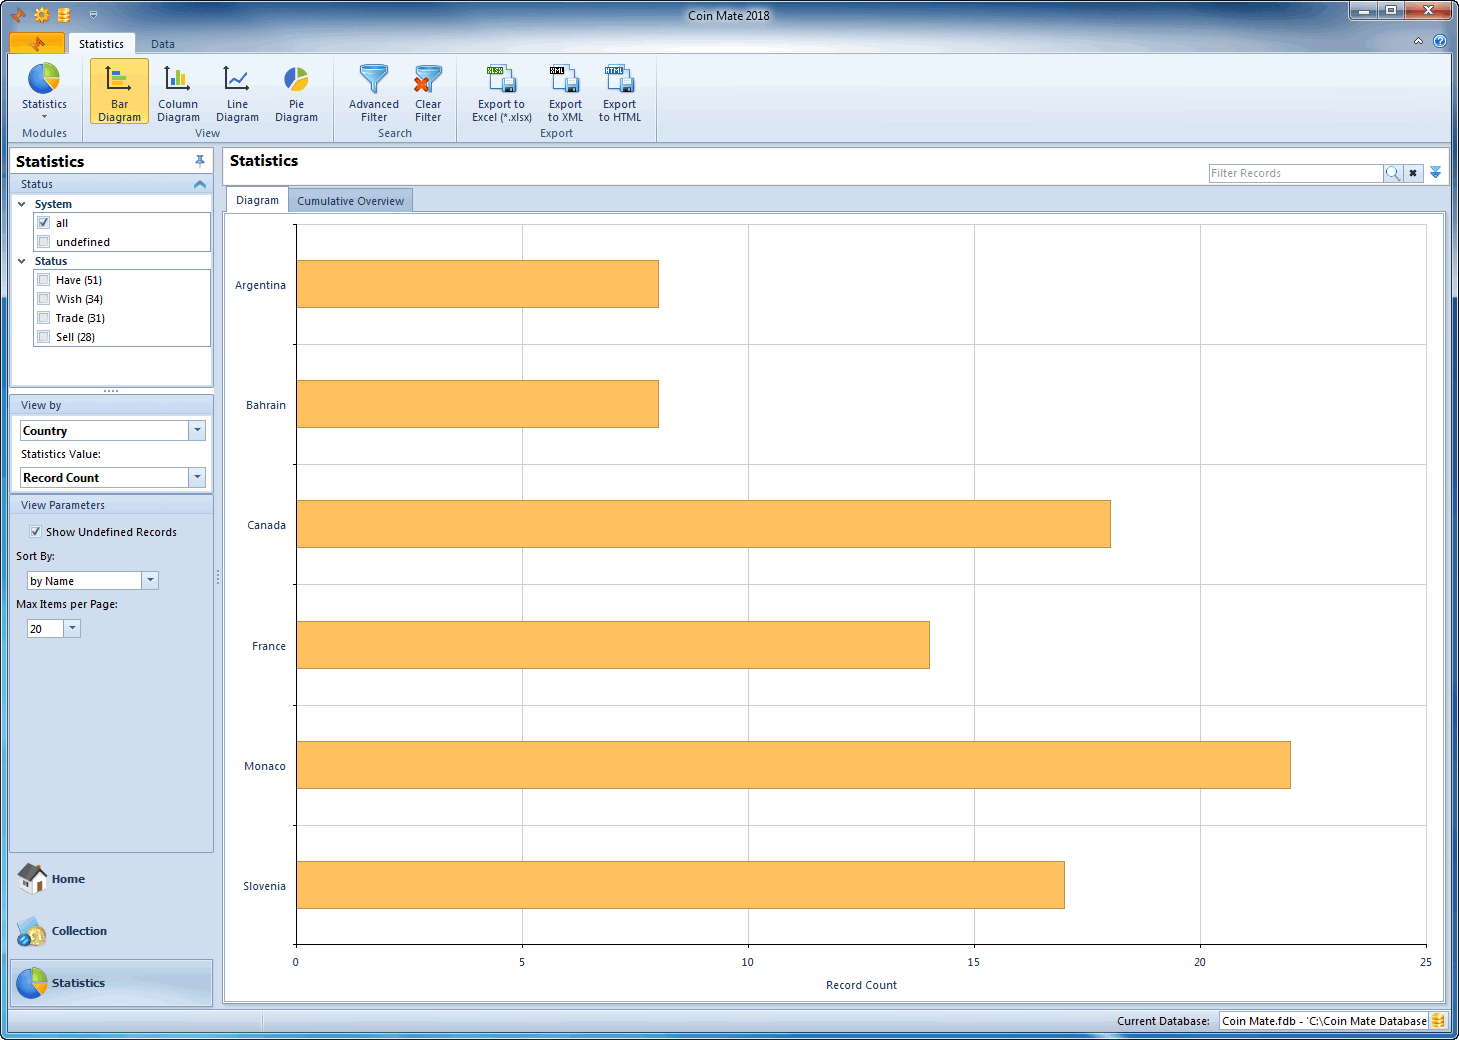Open the Country view-by dropdown
The image size is (1459, 1040).
click(x=197, y=430)
